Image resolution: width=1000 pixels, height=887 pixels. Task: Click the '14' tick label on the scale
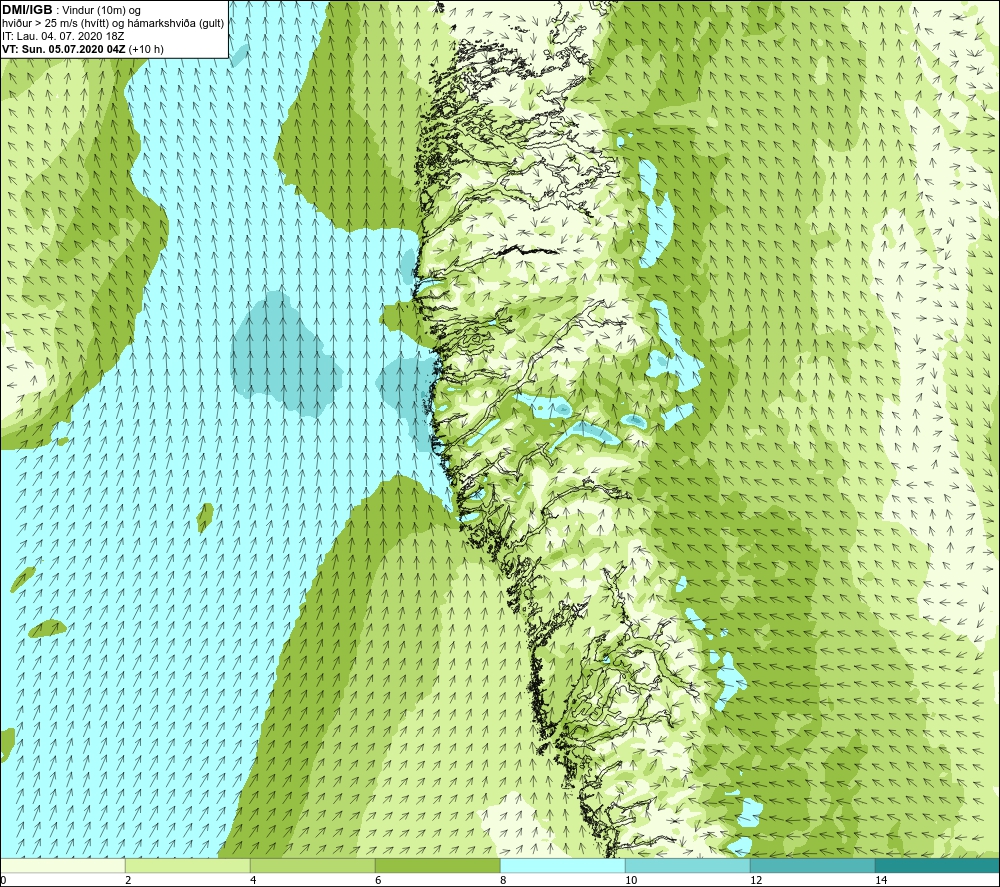(881, 880)
